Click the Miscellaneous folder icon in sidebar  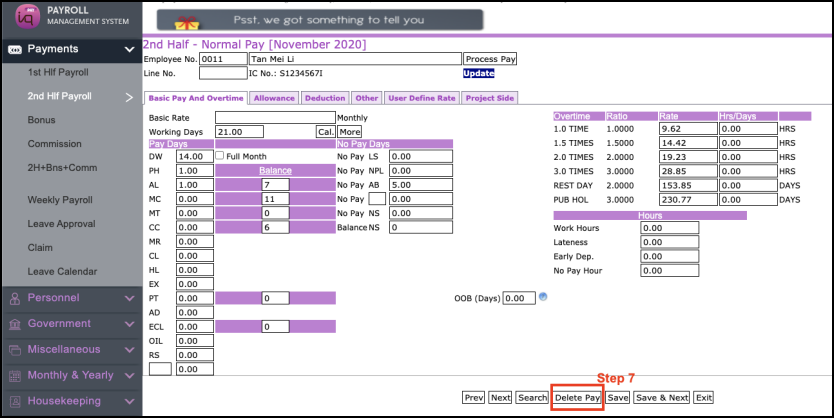(x=14, y=350)
